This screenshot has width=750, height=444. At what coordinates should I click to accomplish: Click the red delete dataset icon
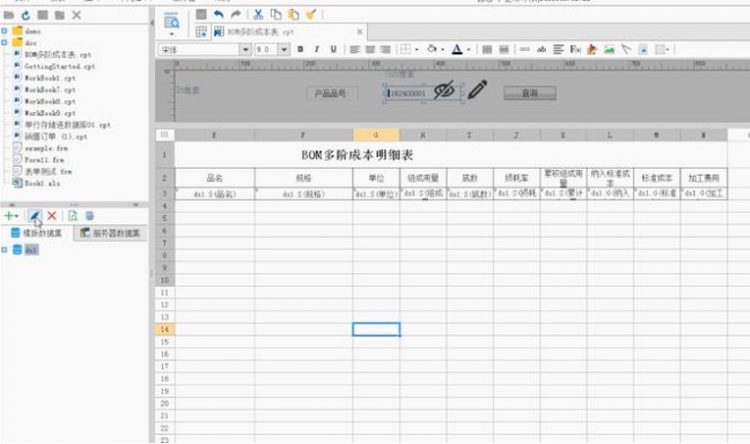[x=52, y=216]
